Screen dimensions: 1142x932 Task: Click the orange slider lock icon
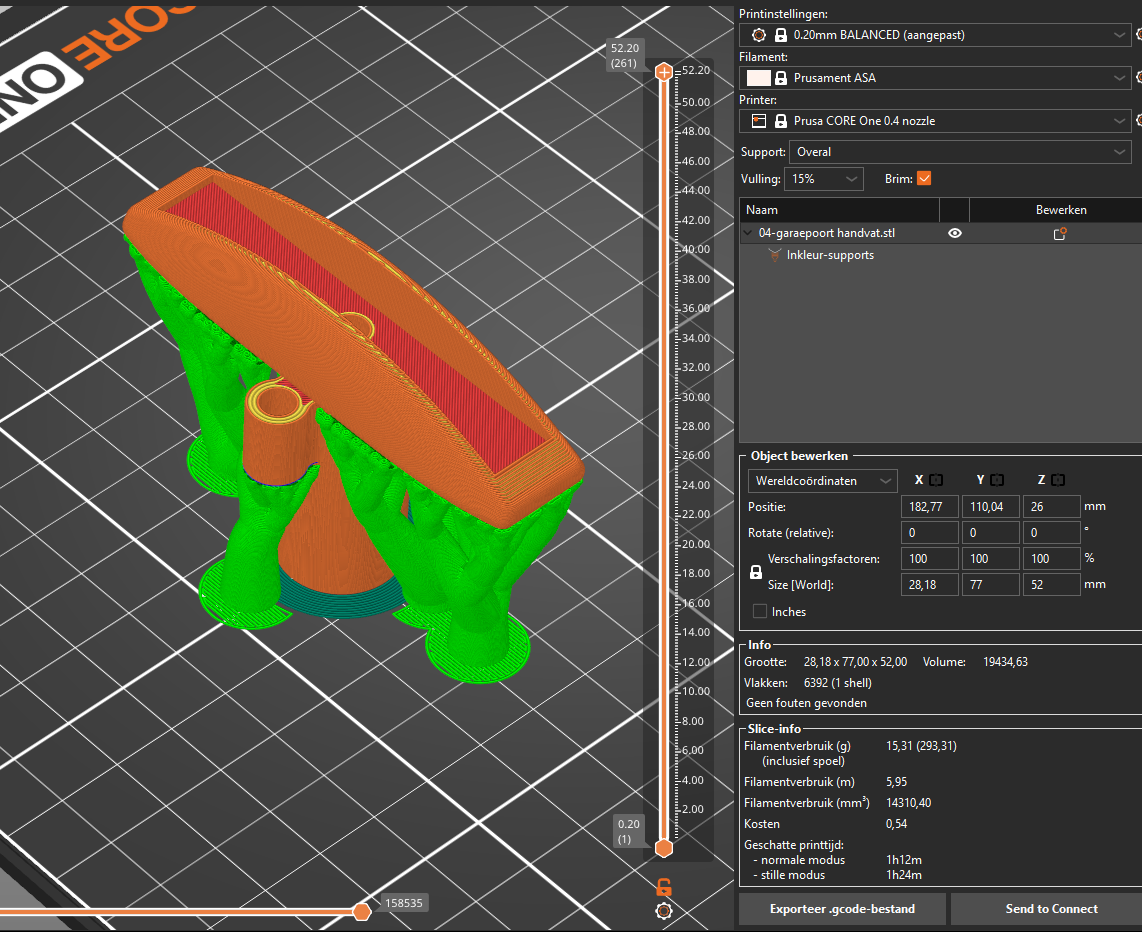click(x=663, y=887)
